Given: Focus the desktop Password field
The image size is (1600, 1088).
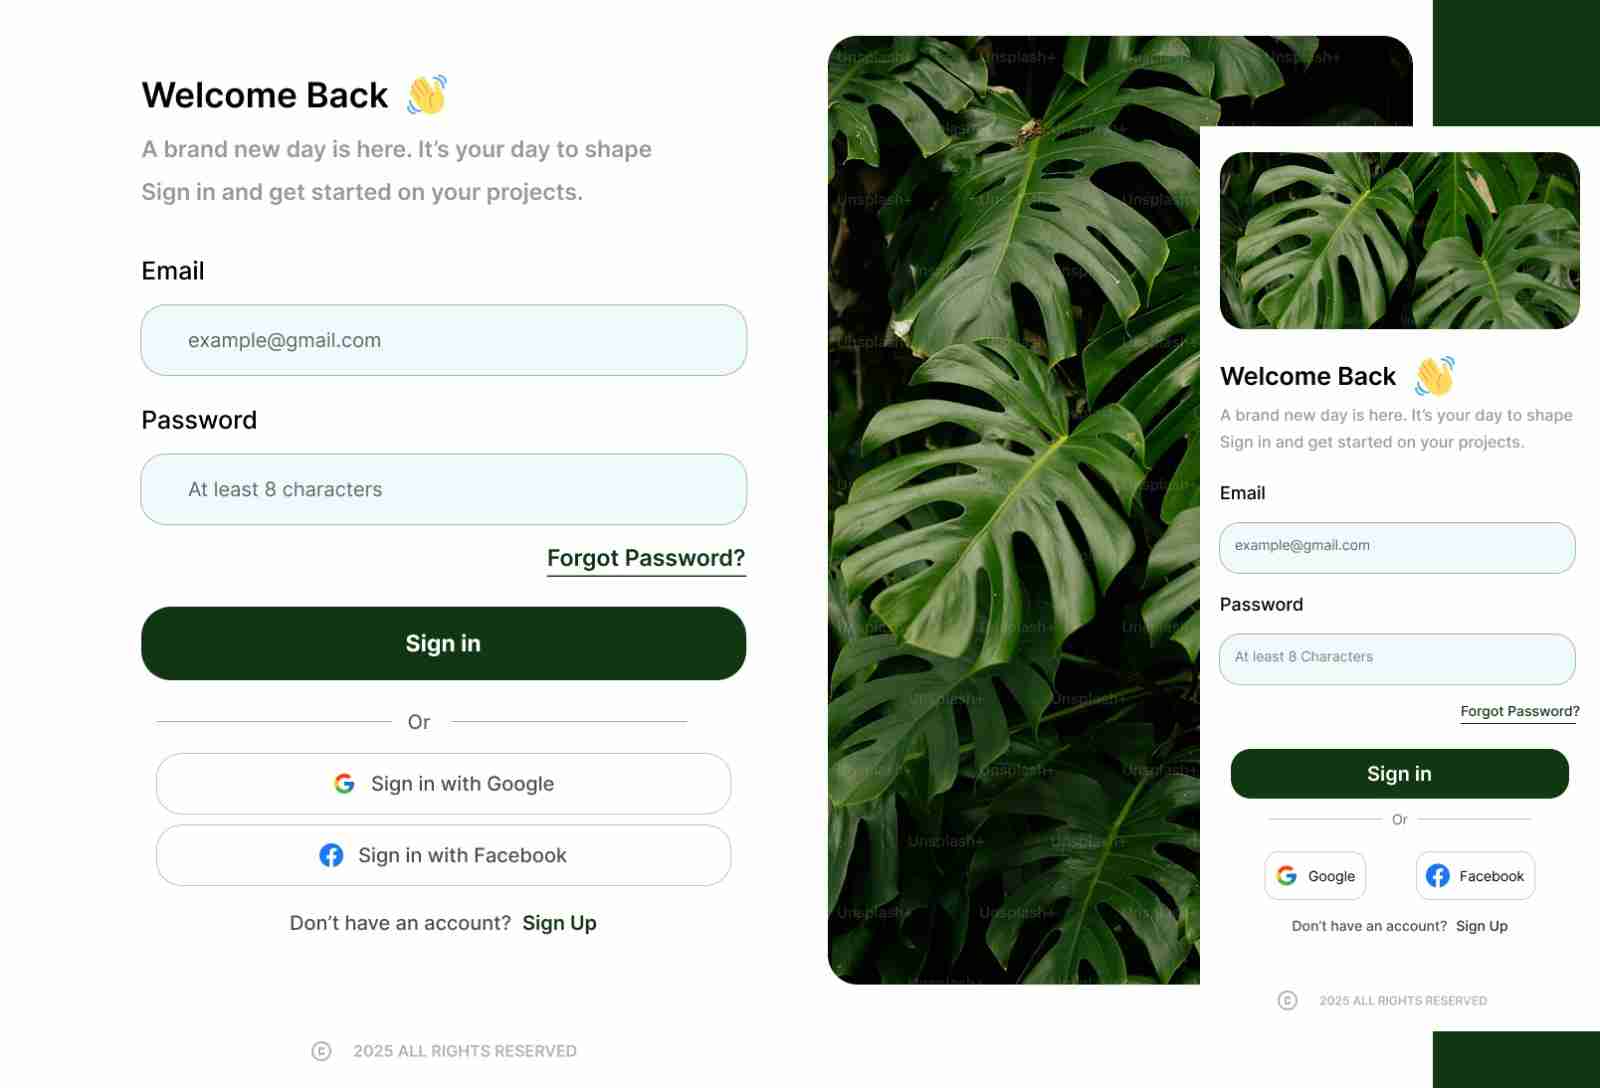Looking at the screenshot, I should pyautogui.click(x=443, y=489).
